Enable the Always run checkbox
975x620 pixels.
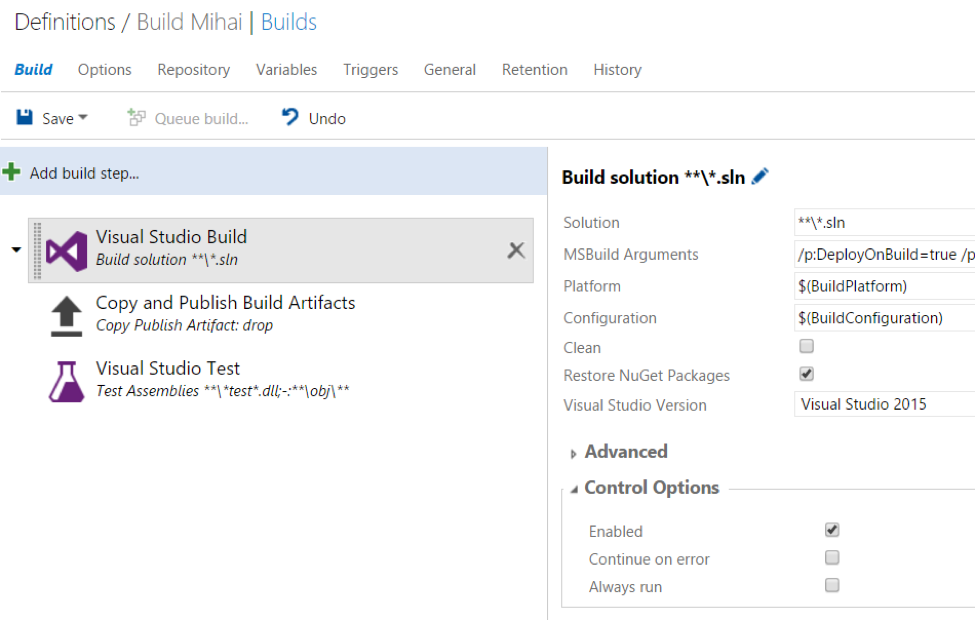tap(832, 586)
